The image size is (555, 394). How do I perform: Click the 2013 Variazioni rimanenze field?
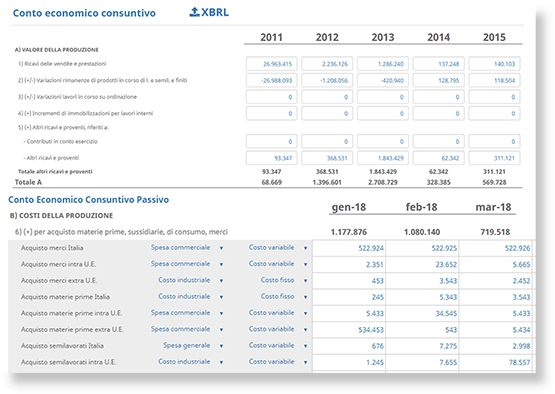tap(383, 80)
